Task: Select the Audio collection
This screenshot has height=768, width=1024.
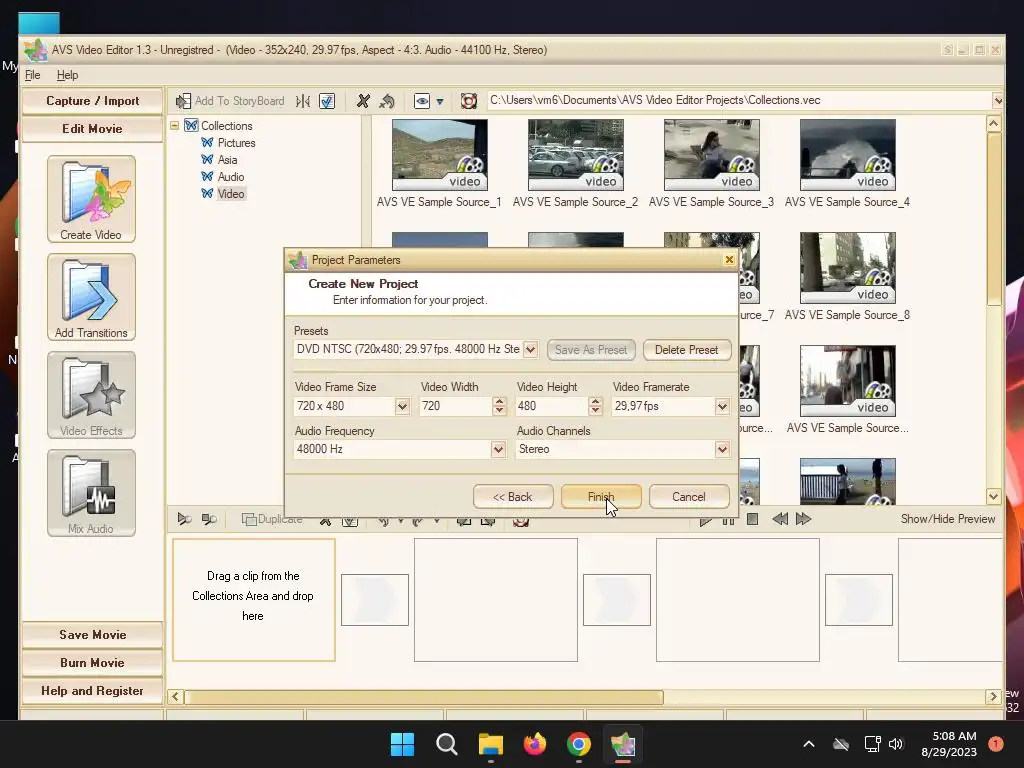Action: click(x=231, y=176)
